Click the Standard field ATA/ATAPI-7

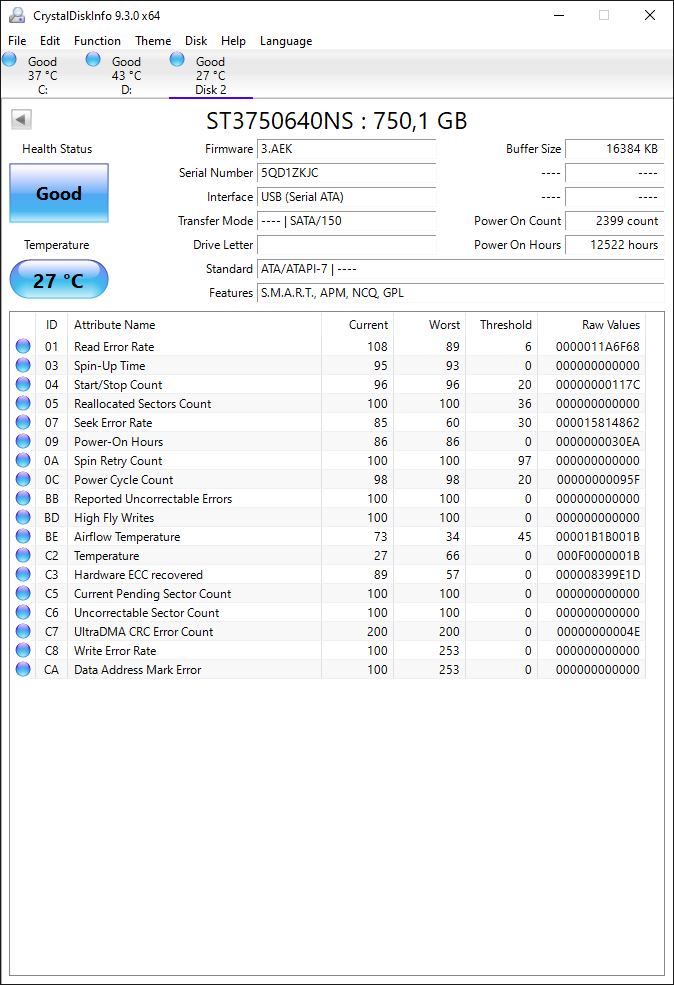[460, 269]
